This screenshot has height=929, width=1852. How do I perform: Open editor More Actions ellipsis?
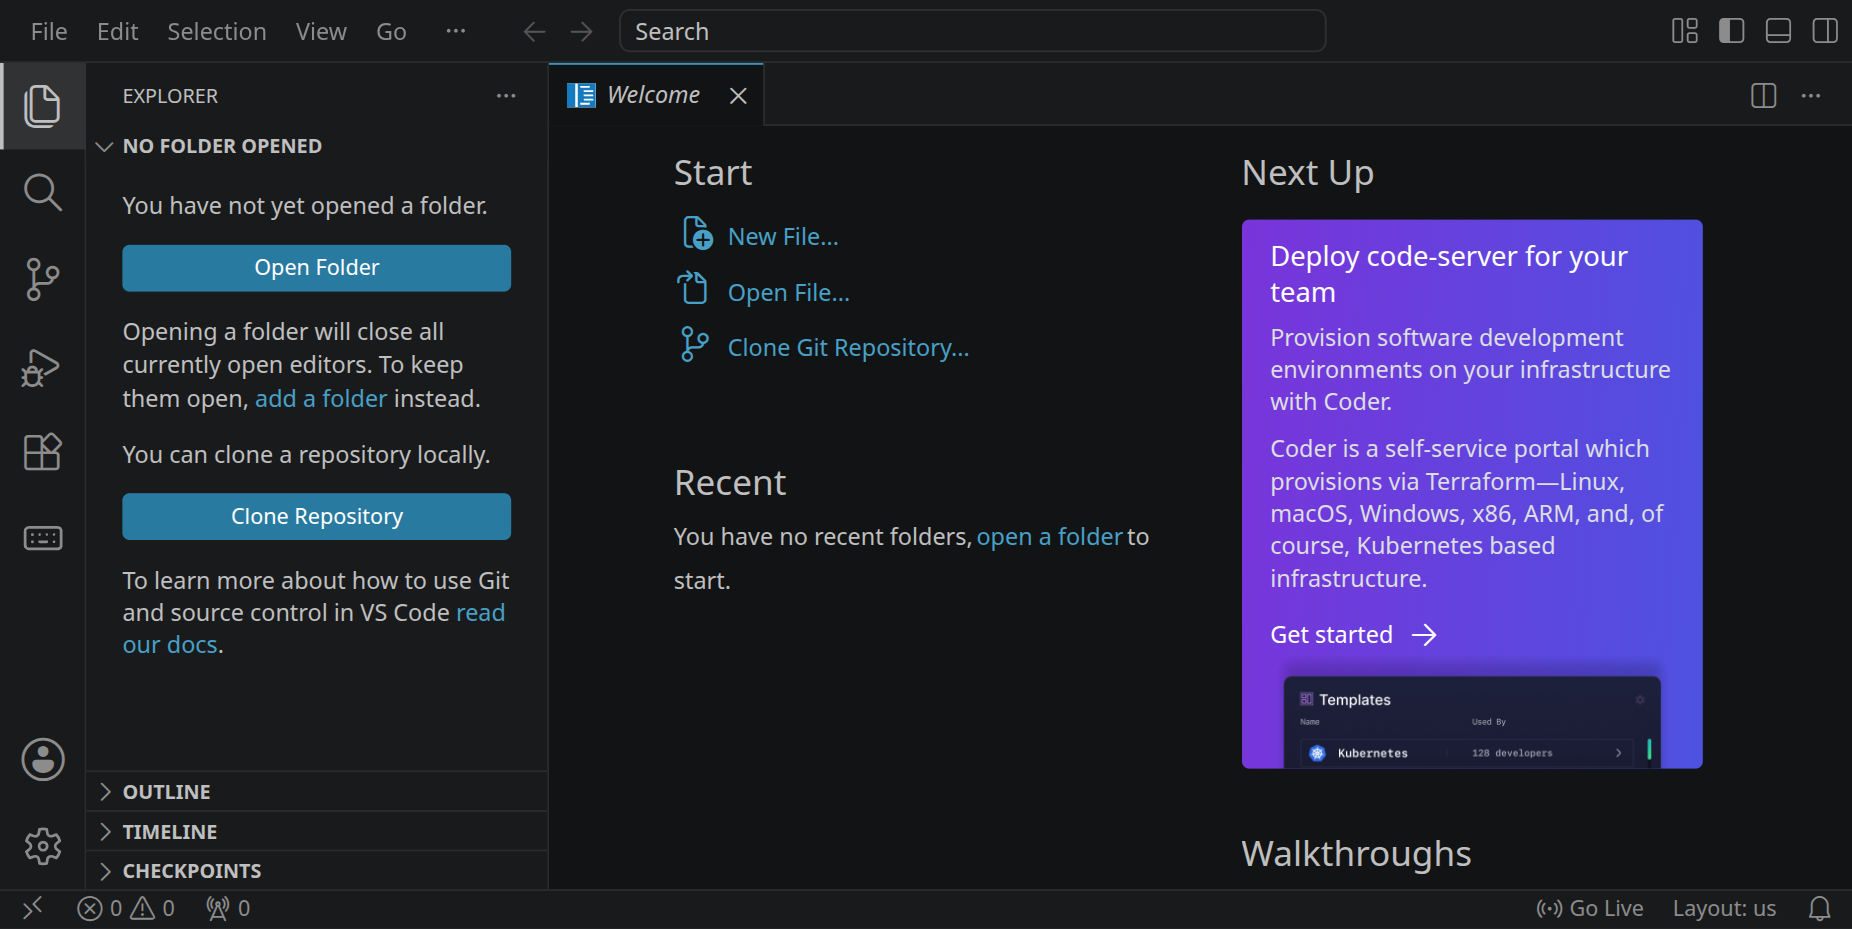1811,96
